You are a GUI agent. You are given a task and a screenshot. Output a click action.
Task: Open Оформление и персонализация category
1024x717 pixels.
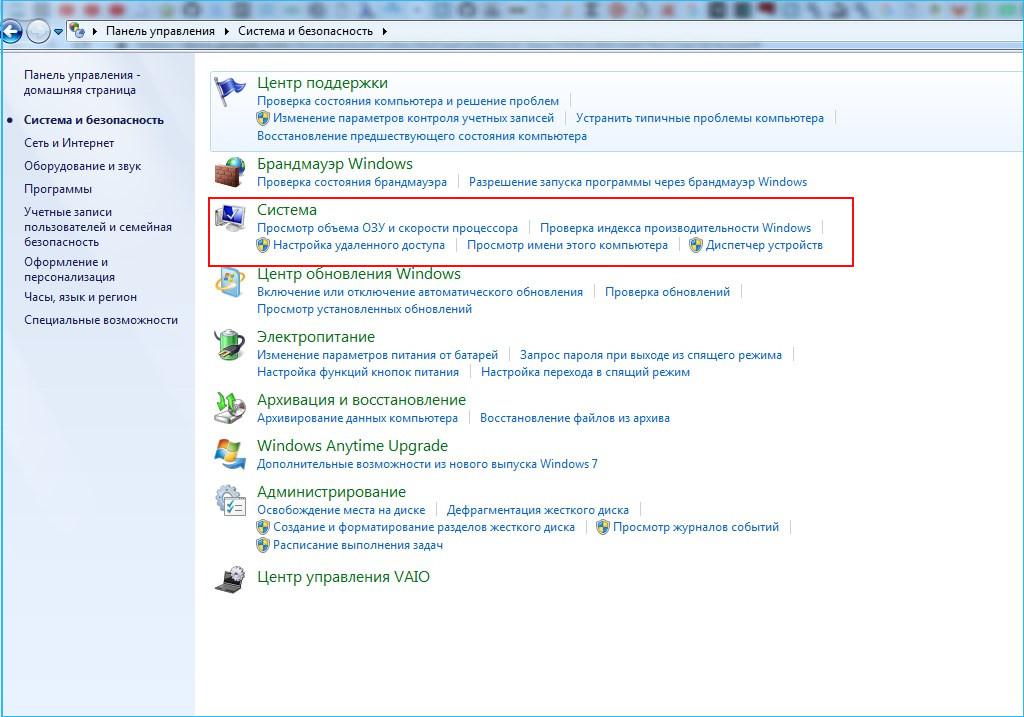tap(69, 269)
